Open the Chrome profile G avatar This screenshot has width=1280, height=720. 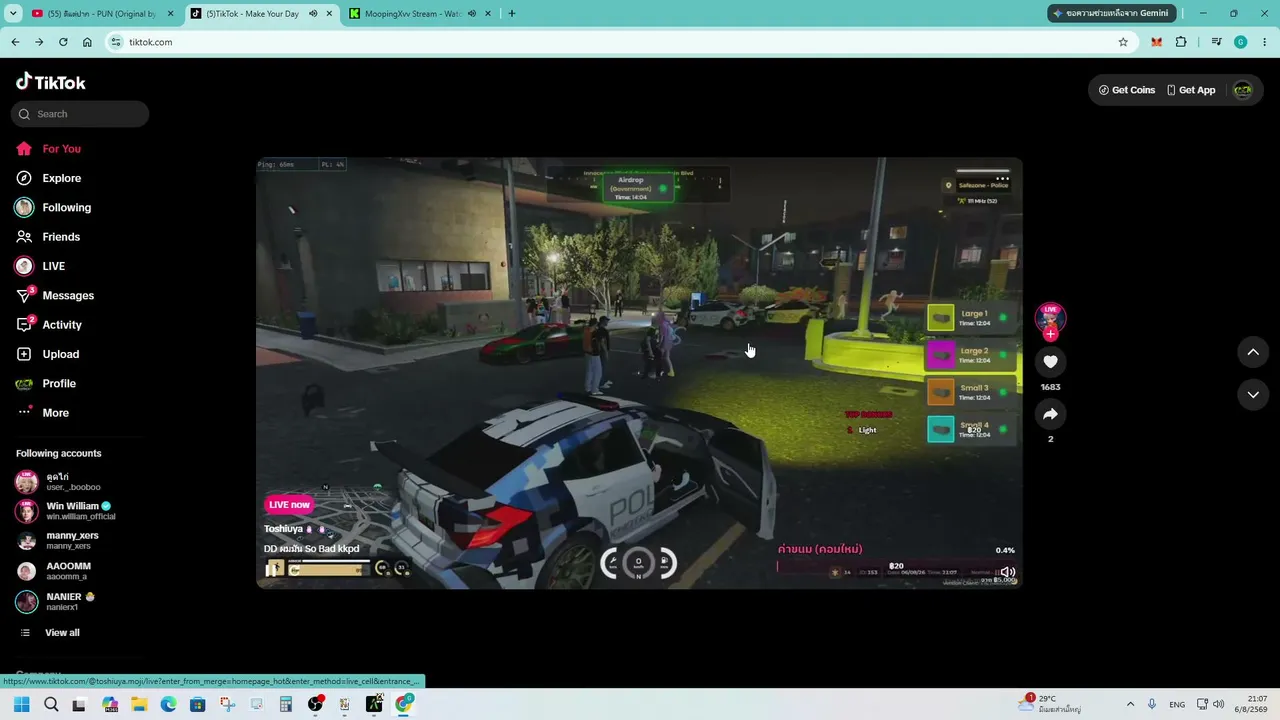[x=1241, y=42]
